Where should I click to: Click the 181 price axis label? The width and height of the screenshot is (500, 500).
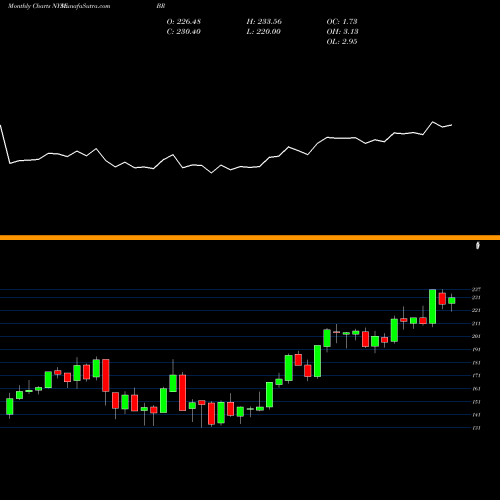click(476, 363)
